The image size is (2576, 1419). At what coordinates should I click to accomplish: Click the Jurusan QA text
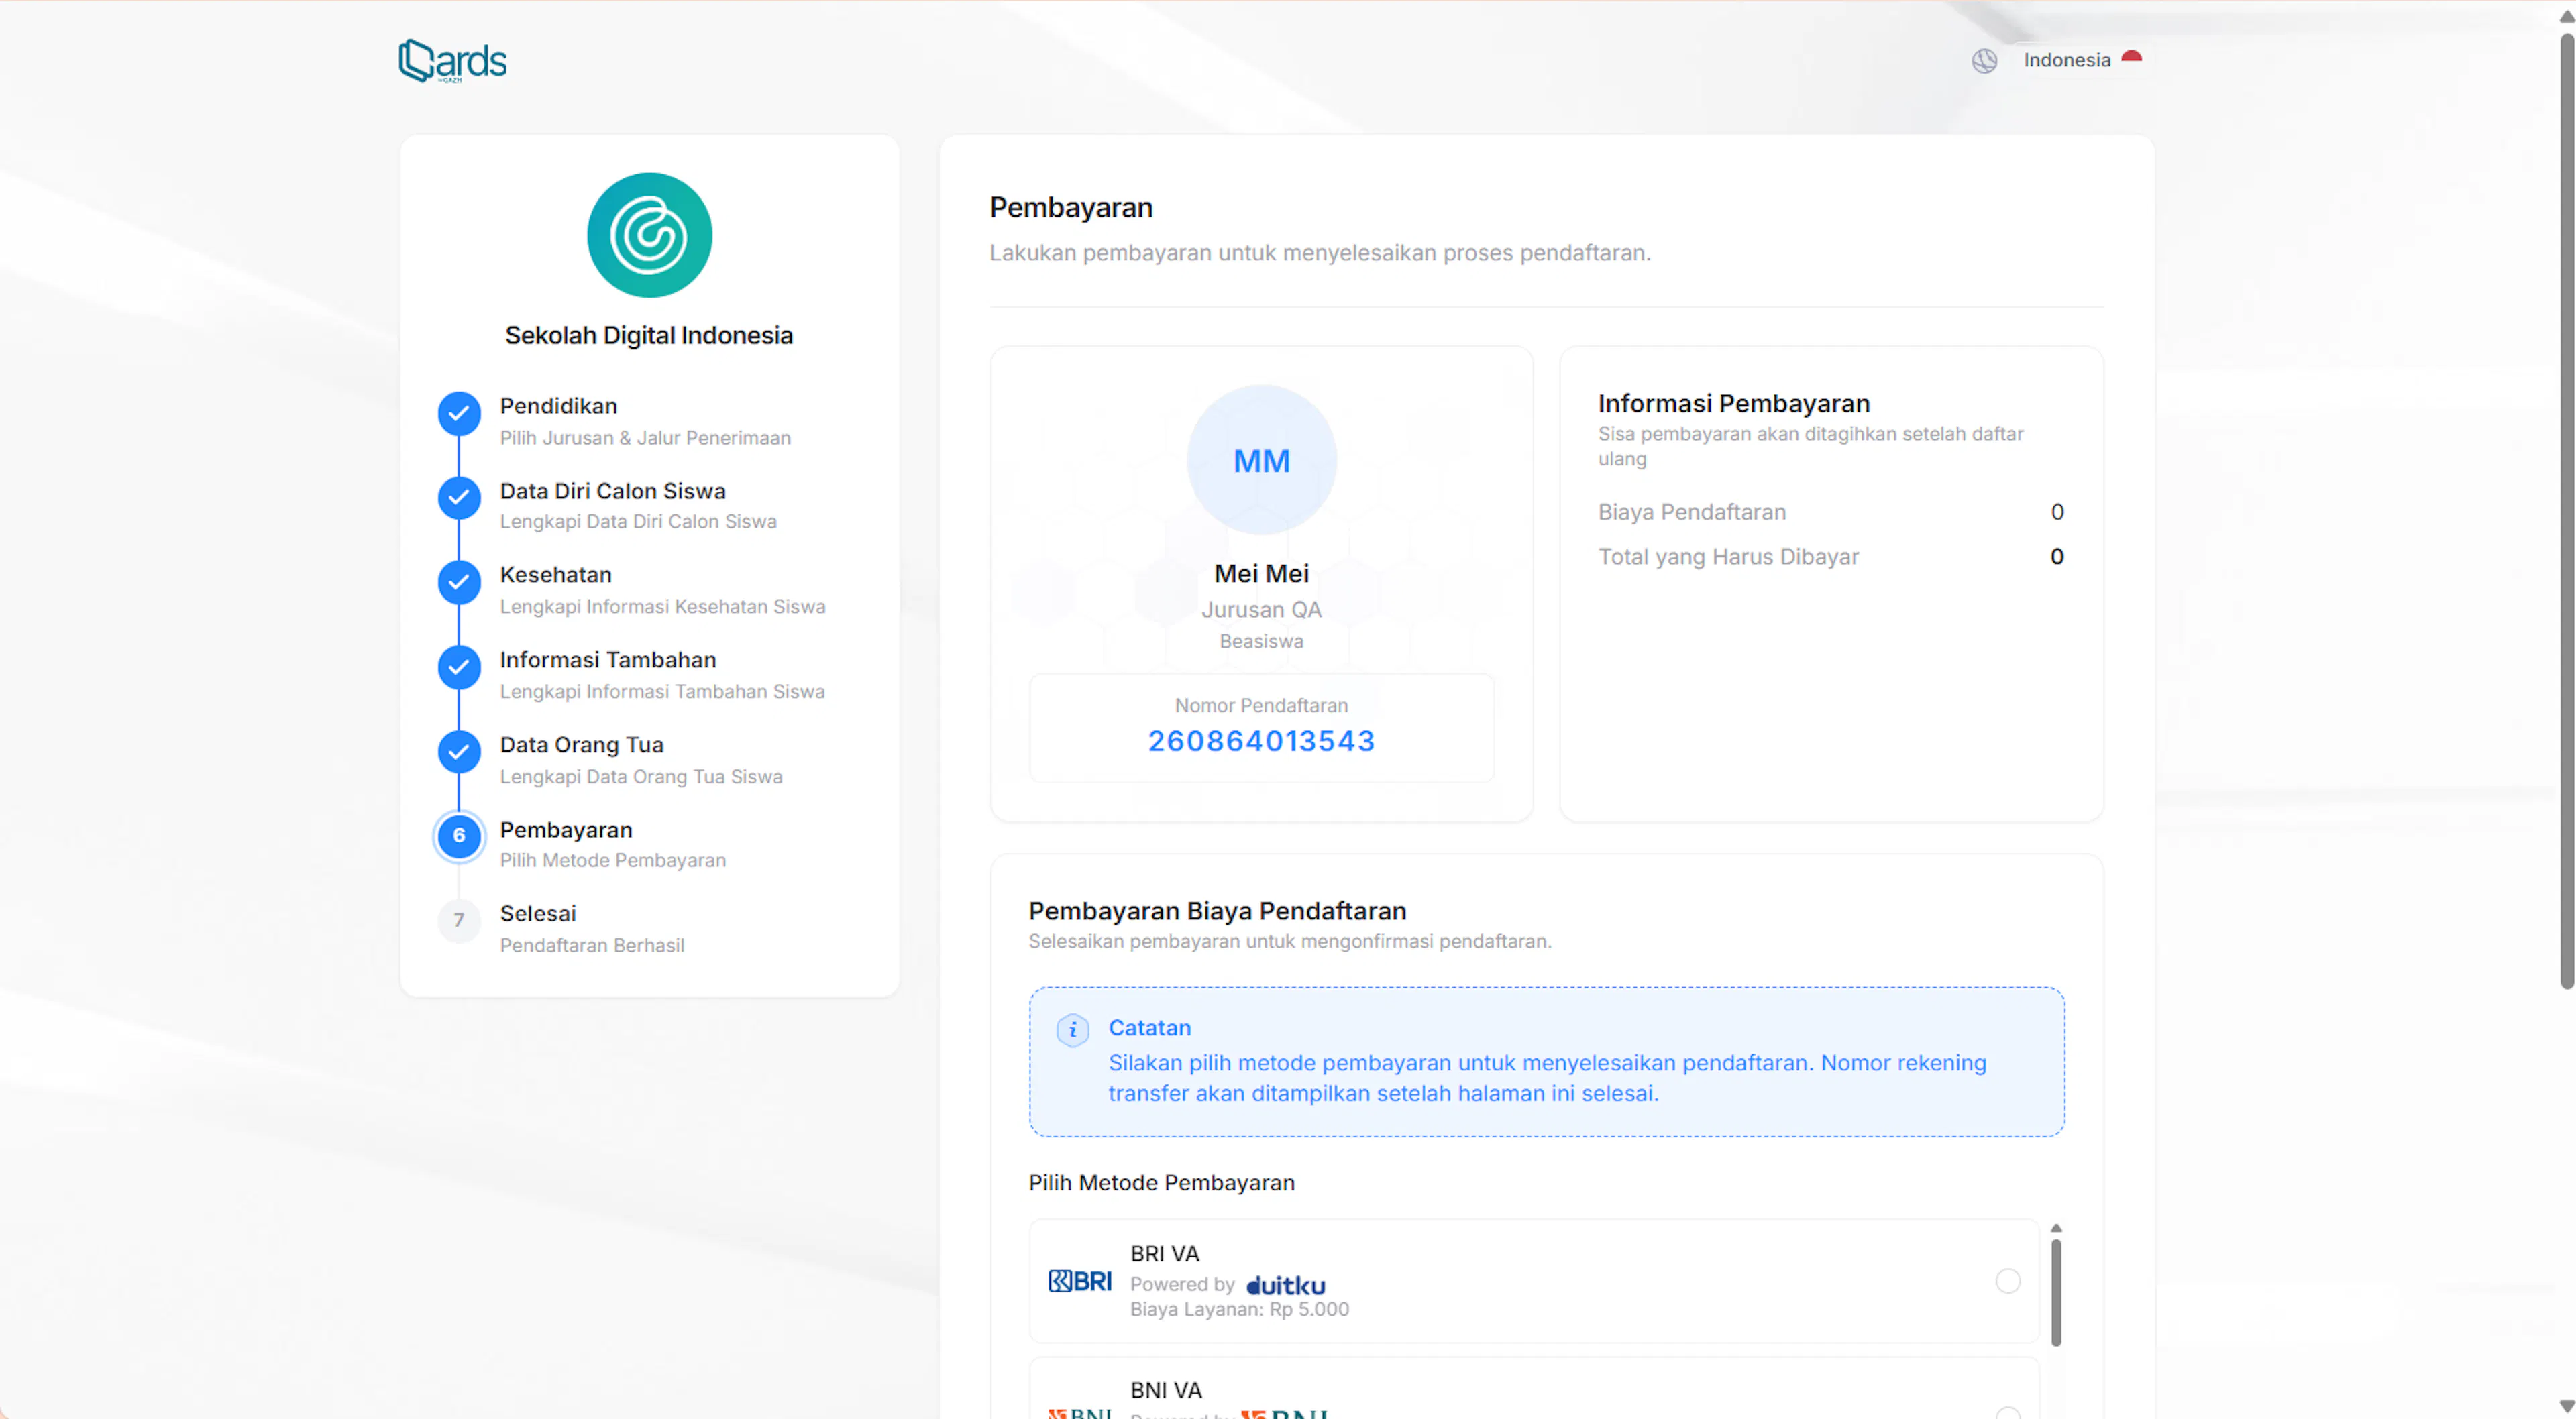pyautogui.click(x=1261, y=610)
